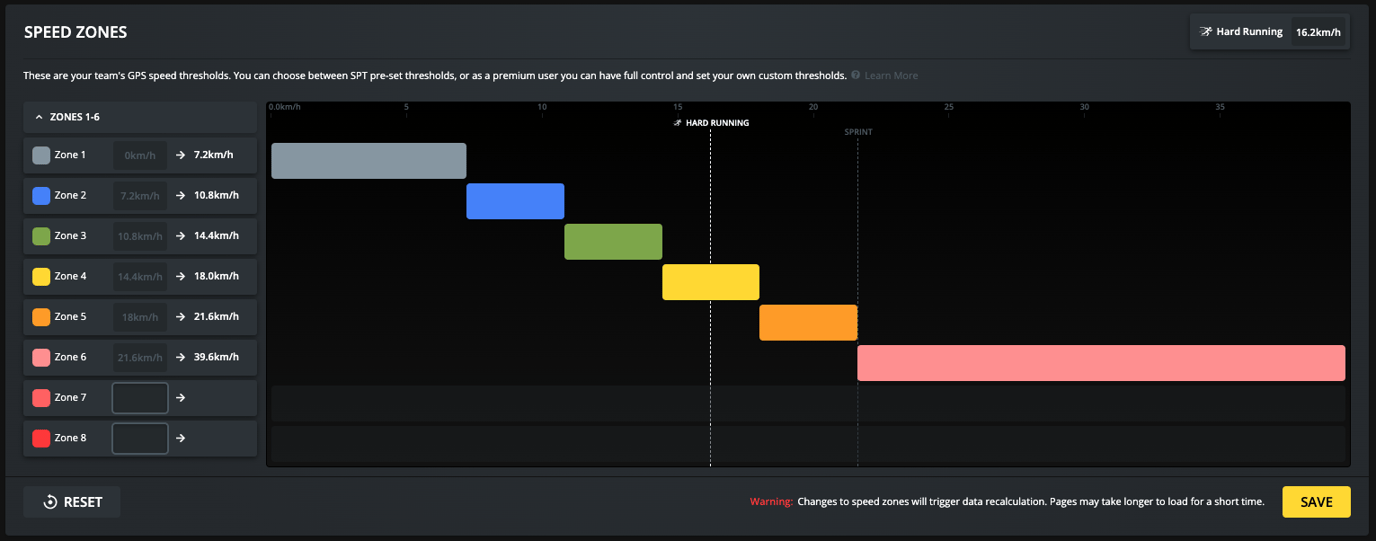Viewport: 1376px width, 541px height.
Task: Reset the speed zones
Action: (x=72, y=502)
